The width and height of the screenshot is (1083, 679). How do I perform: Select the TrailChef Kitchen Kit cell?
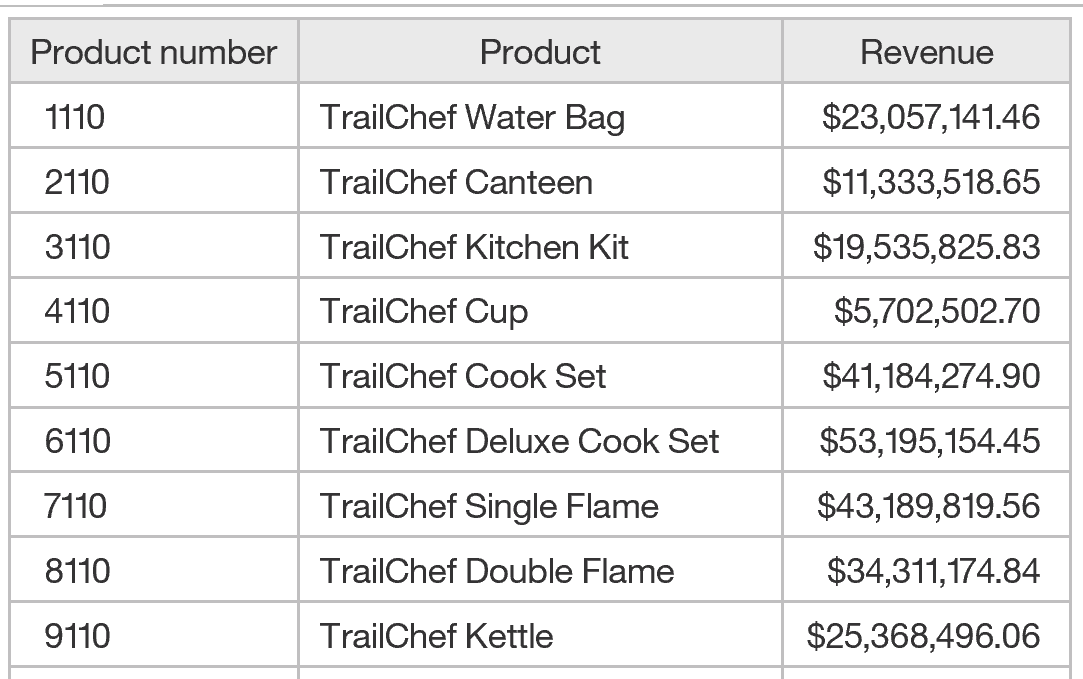pos(540,246)
